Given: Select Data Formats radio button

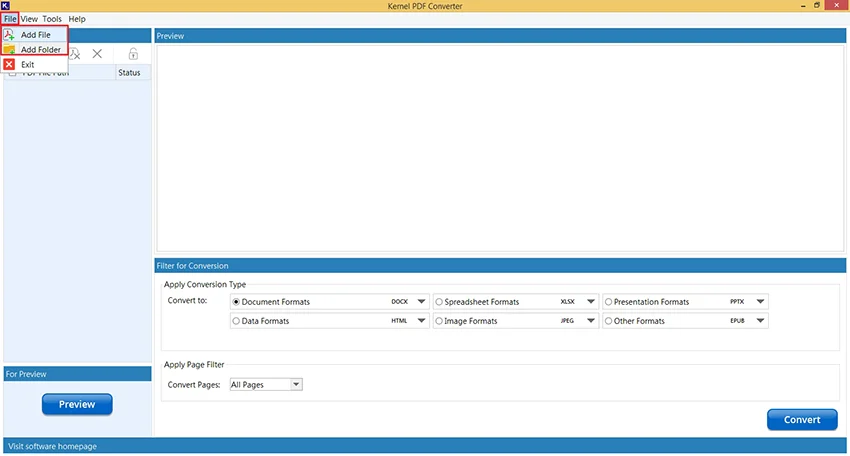Looking at the screenshot, I should [x=236, y=321].
